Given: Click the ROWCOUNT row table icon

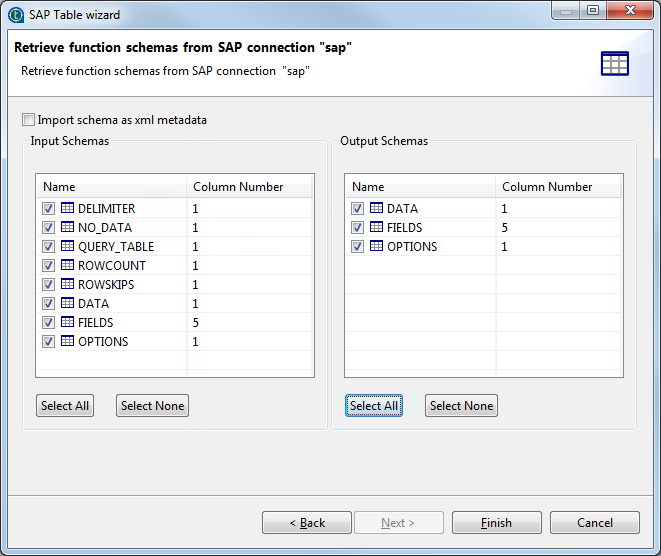Looking at the screenshot, I should pos(68,266).
